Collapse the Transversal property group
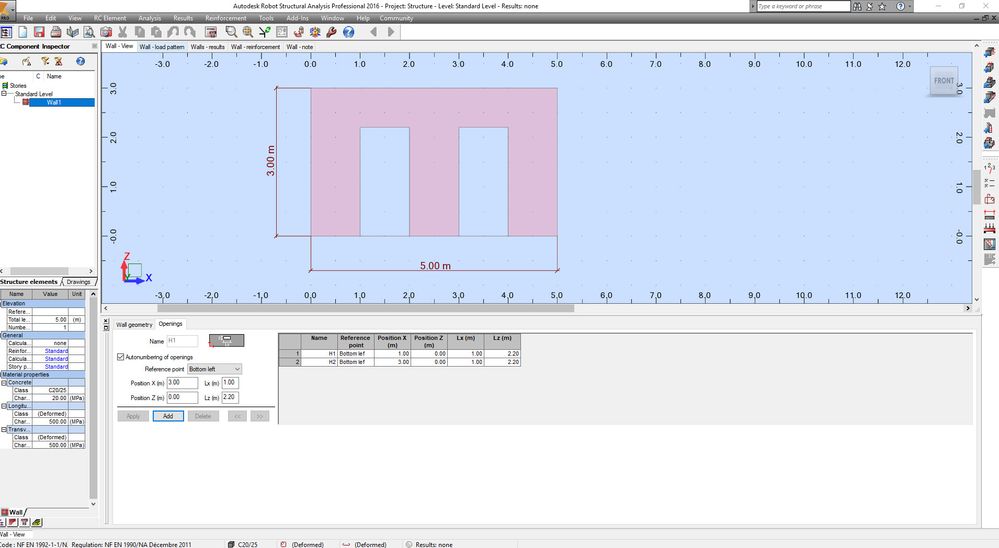Image resolution: width=999 pixels, height=548 pixels. pos(4,429)
